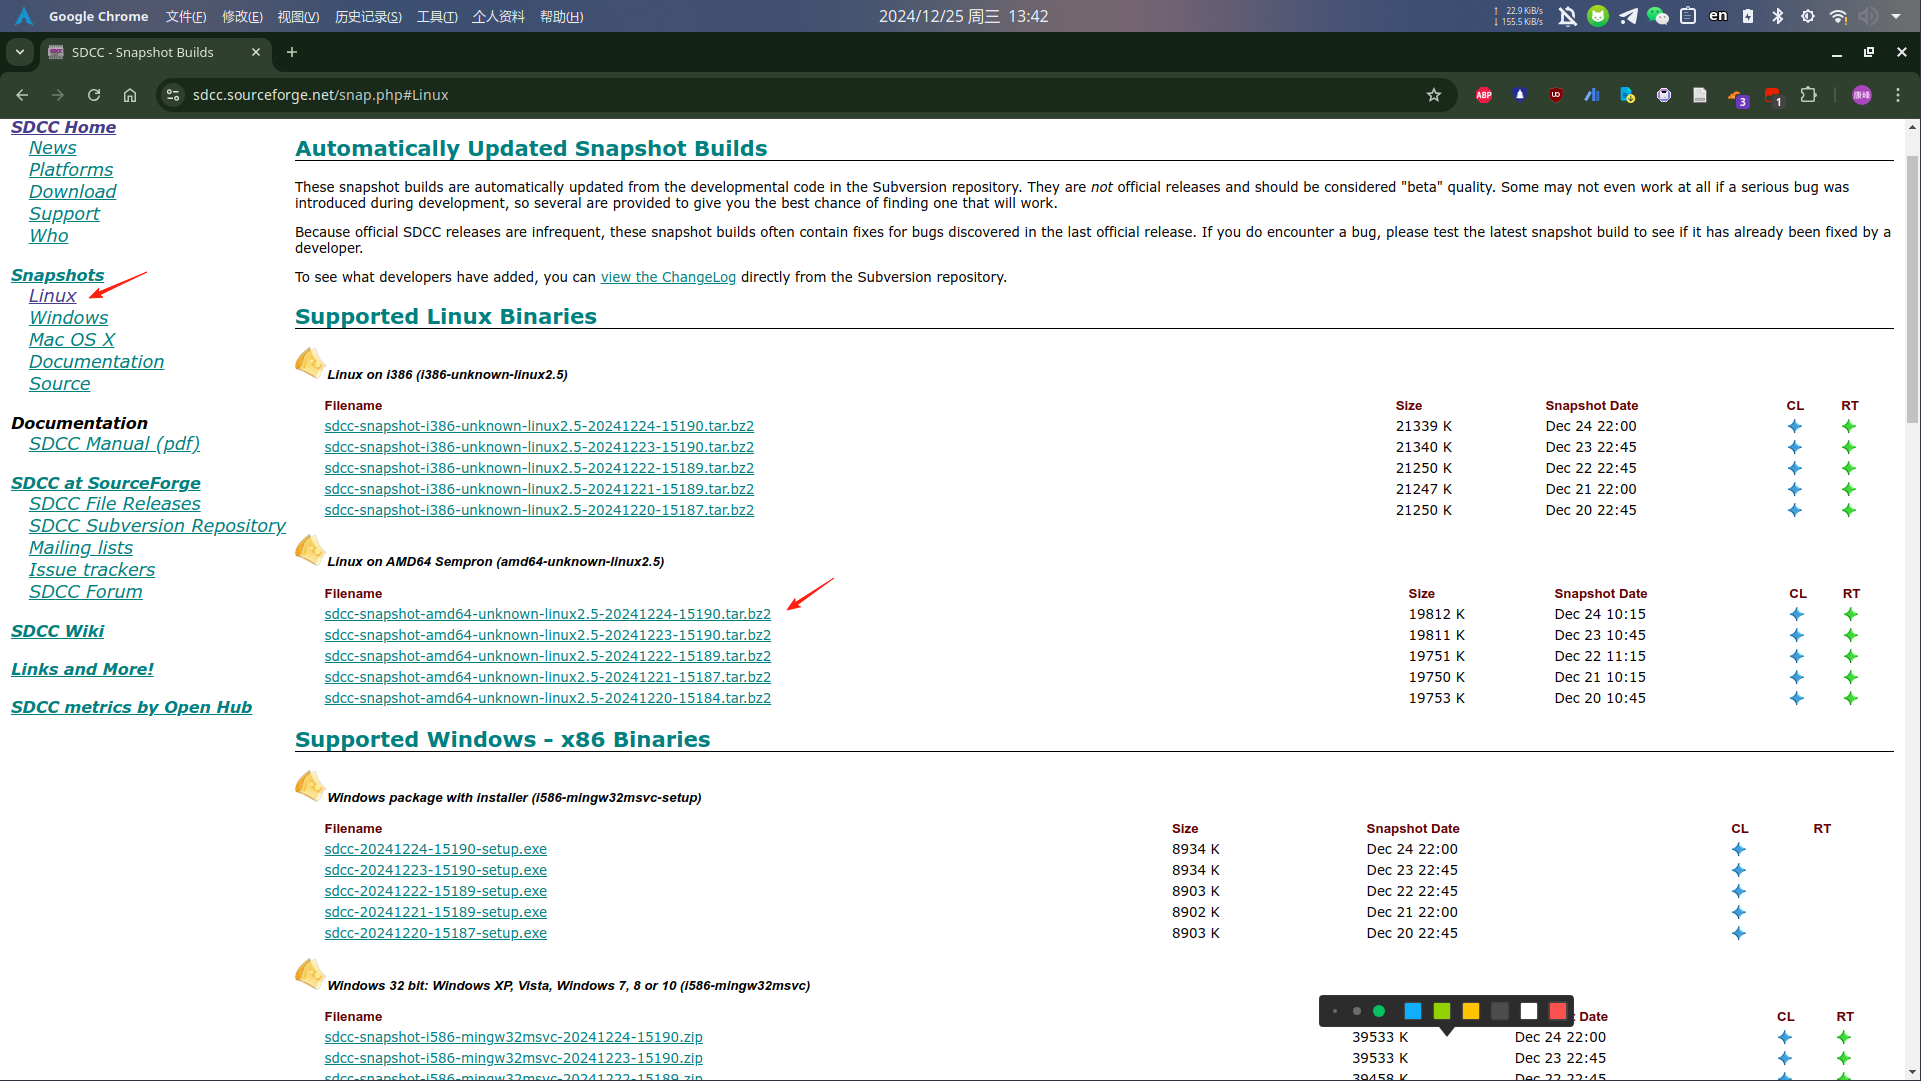Open ChangeLog icon for sdcc-20241222-15189-setup.exe
The image size is (1921, 1081).
point(1739,891)
